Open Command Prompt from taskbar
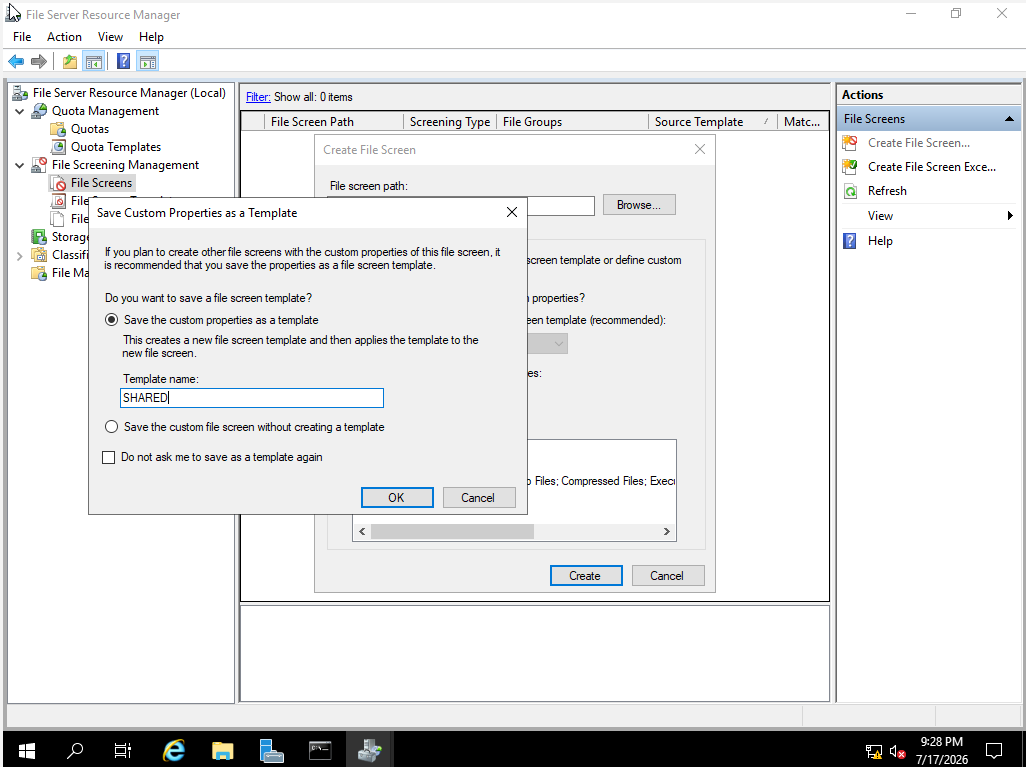1026x767 pixels. [x=320, y=750]
